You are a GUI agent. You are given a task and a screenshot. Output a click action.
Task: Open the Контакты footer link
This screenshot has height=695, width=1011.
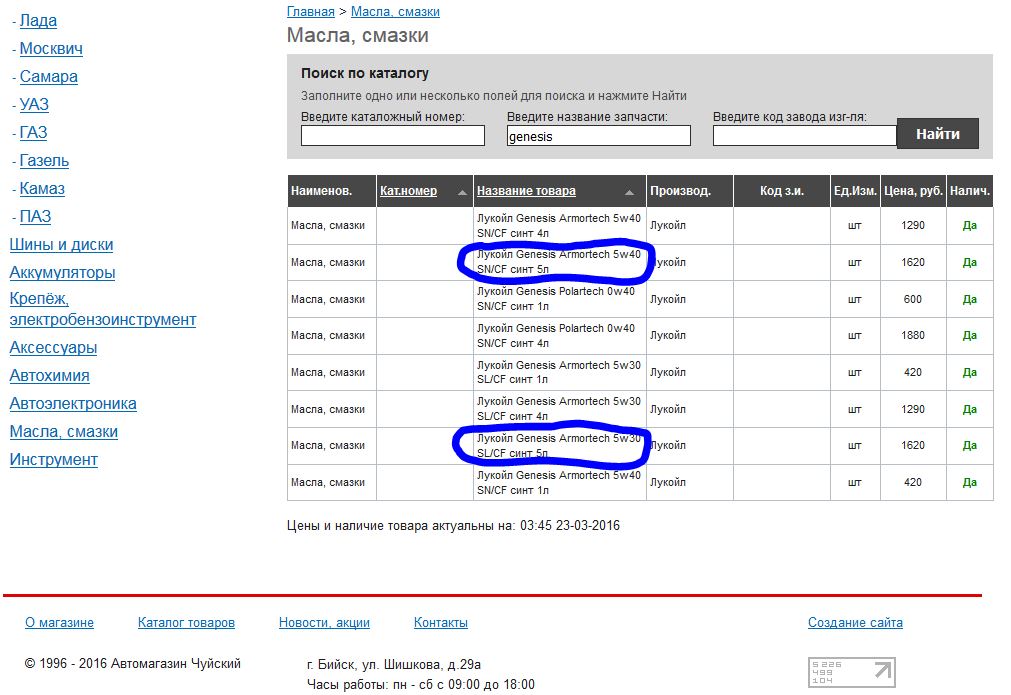(441, 623)
